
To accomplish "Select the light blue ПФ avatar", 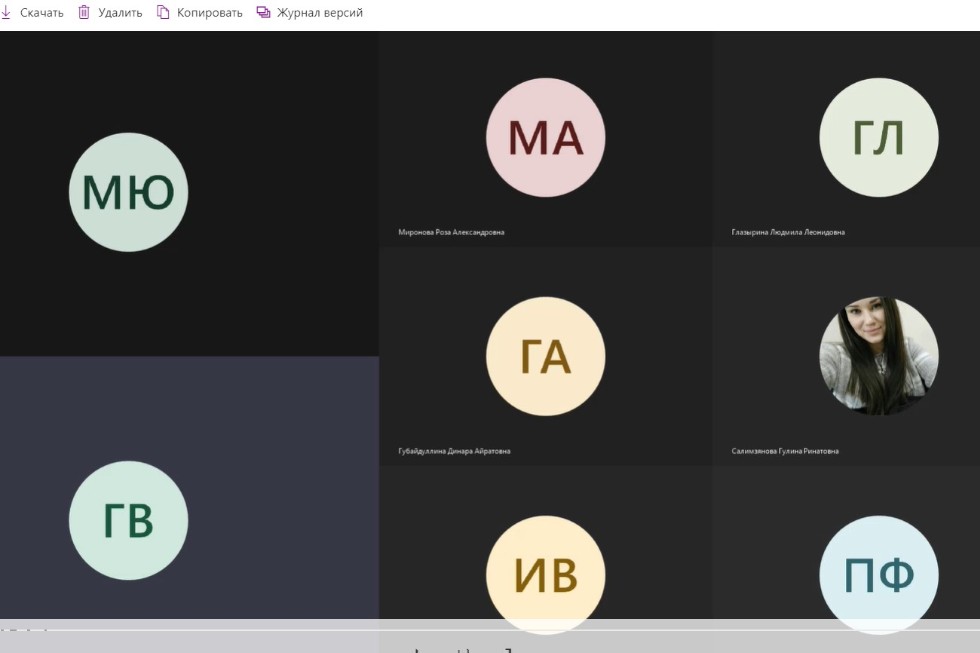I will point(878,574).
